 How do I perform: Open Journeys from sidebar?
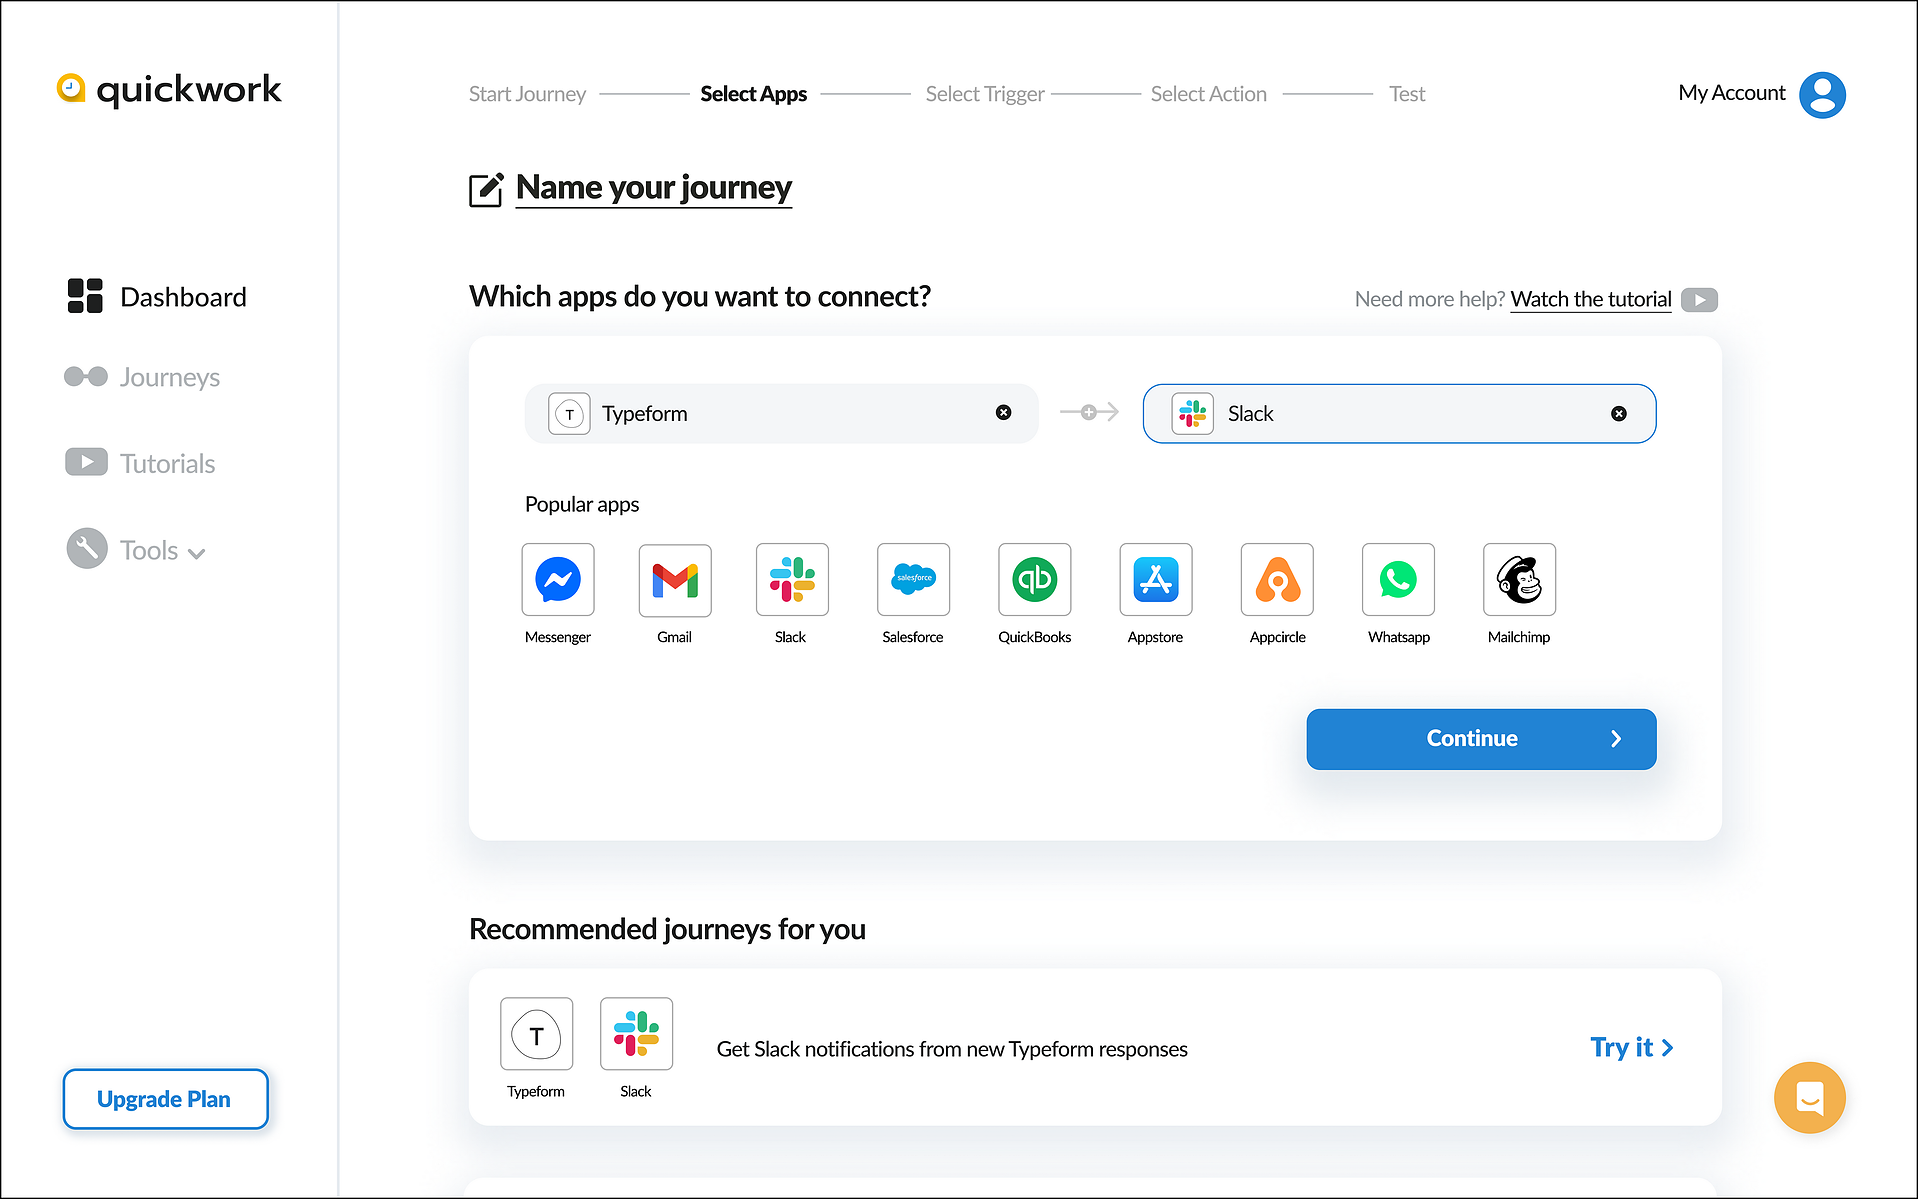tap(142, 377)
